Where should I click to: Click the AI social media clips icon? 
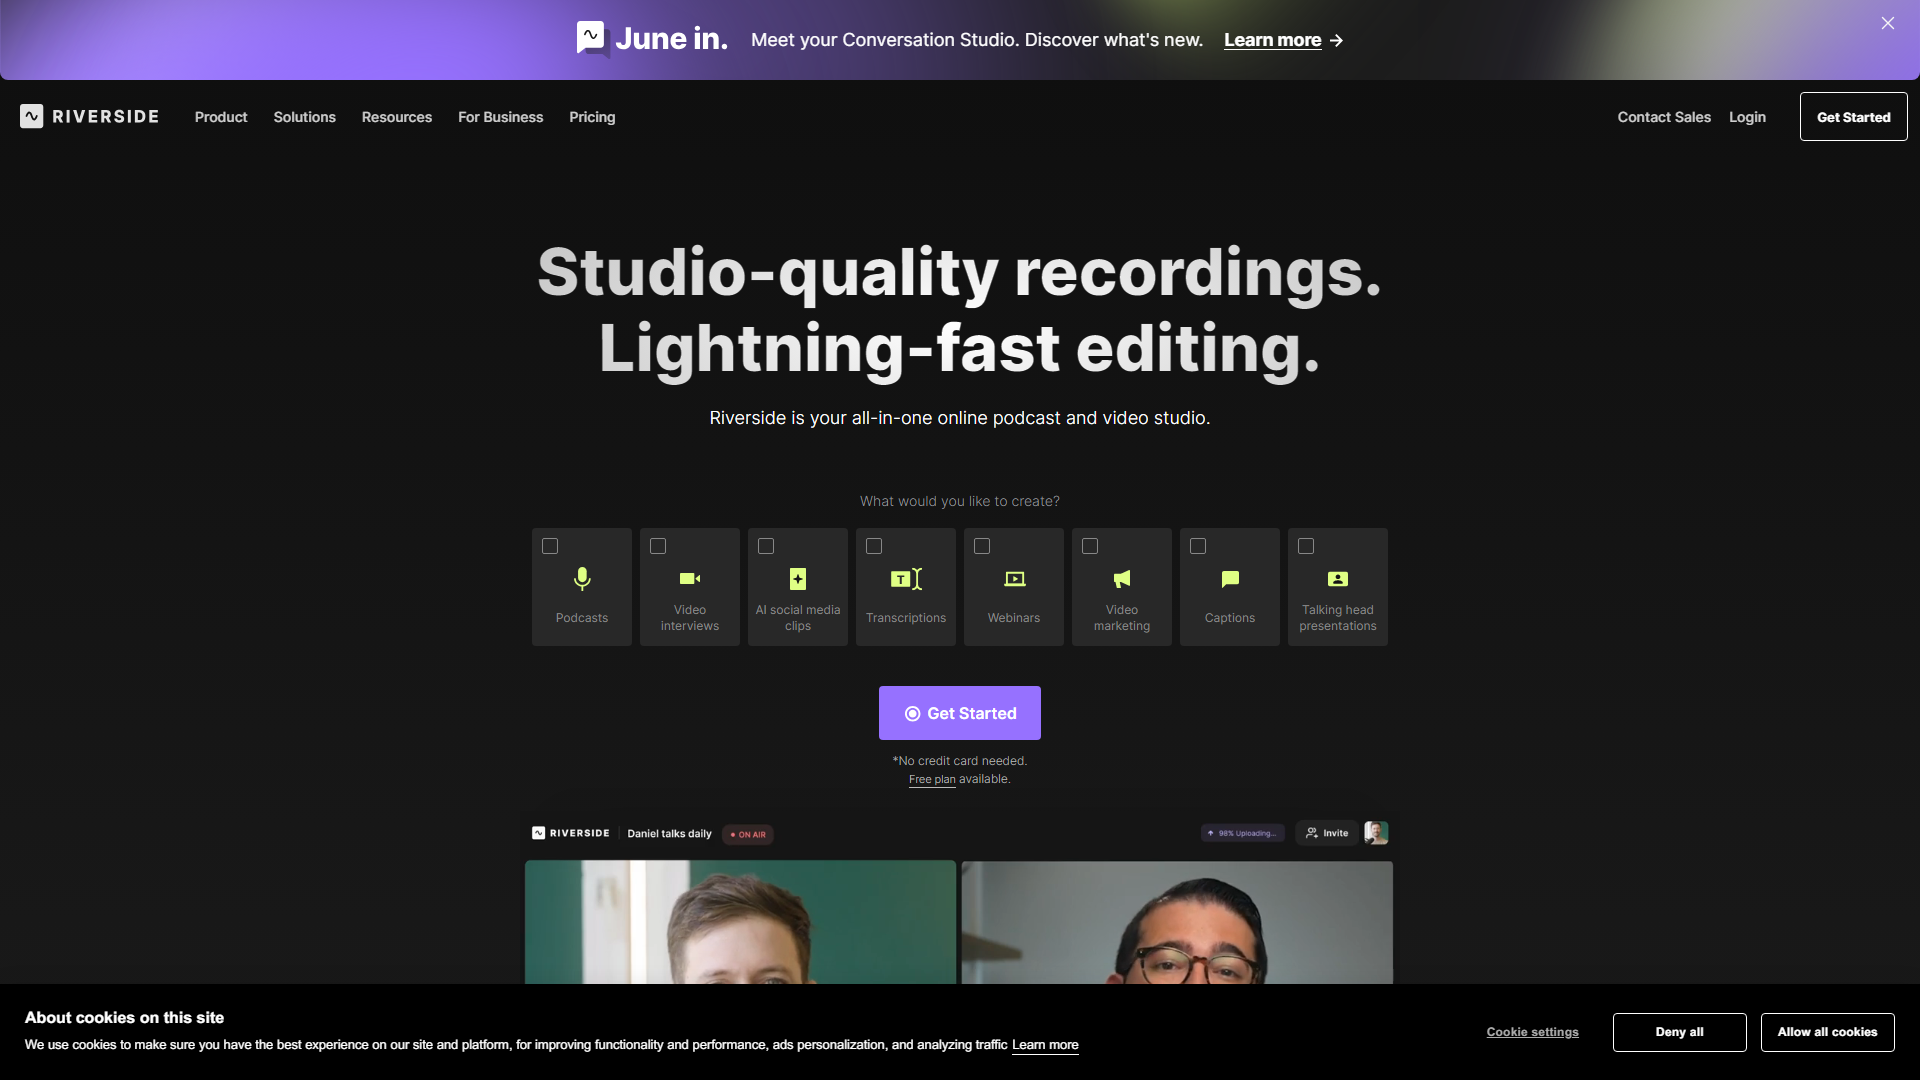click(798, 579)
